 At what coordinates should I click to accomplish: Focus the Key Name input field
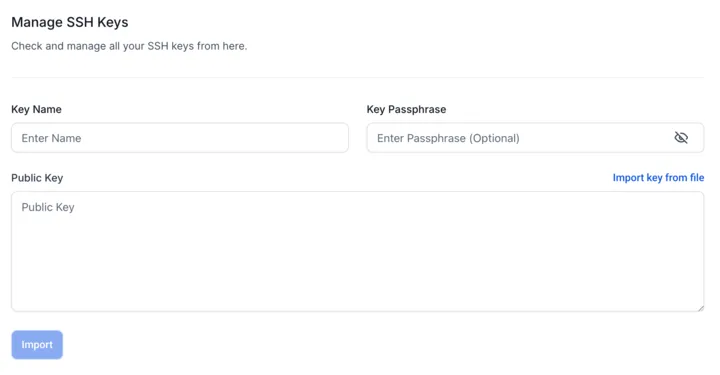(x=180, y=138)
